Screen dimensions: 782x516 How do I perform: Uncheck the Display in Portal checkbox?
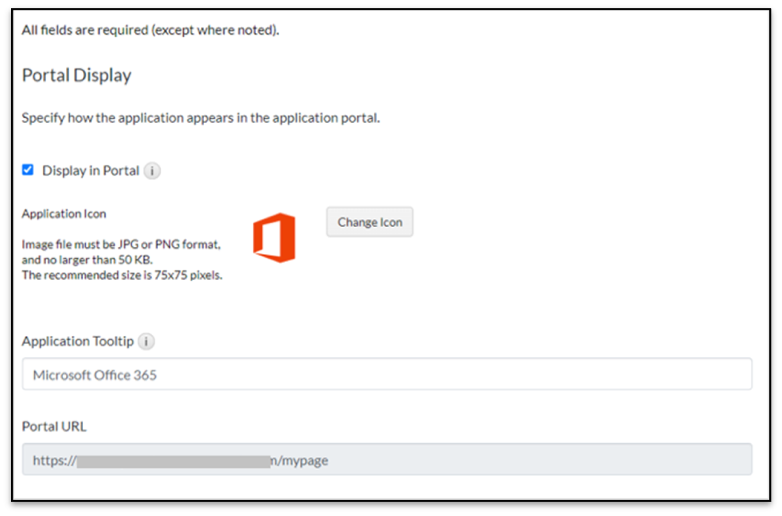tap(28, 170)
